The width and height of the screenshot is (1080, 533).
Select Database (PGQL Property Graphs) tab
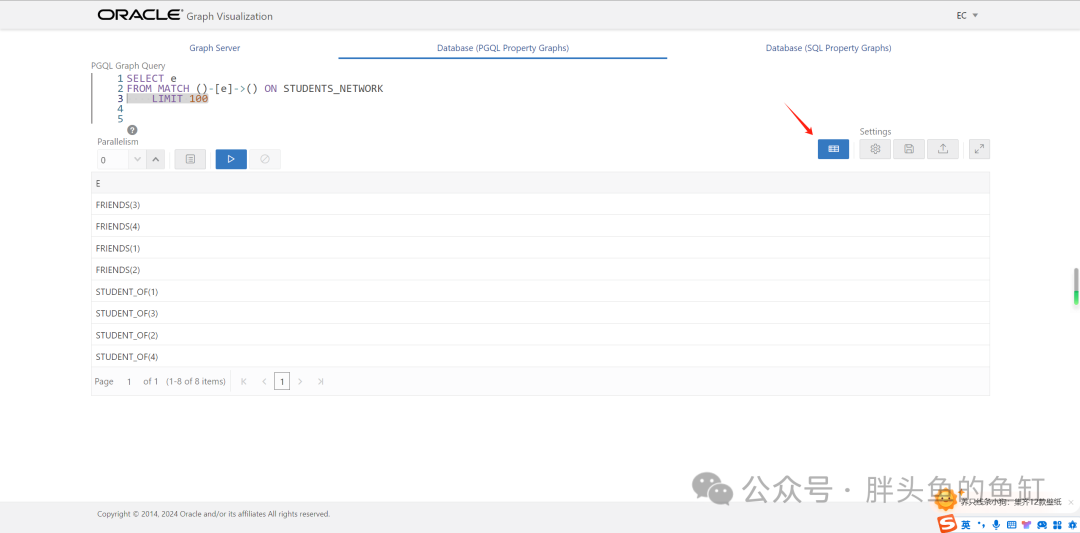click(503, 48)
